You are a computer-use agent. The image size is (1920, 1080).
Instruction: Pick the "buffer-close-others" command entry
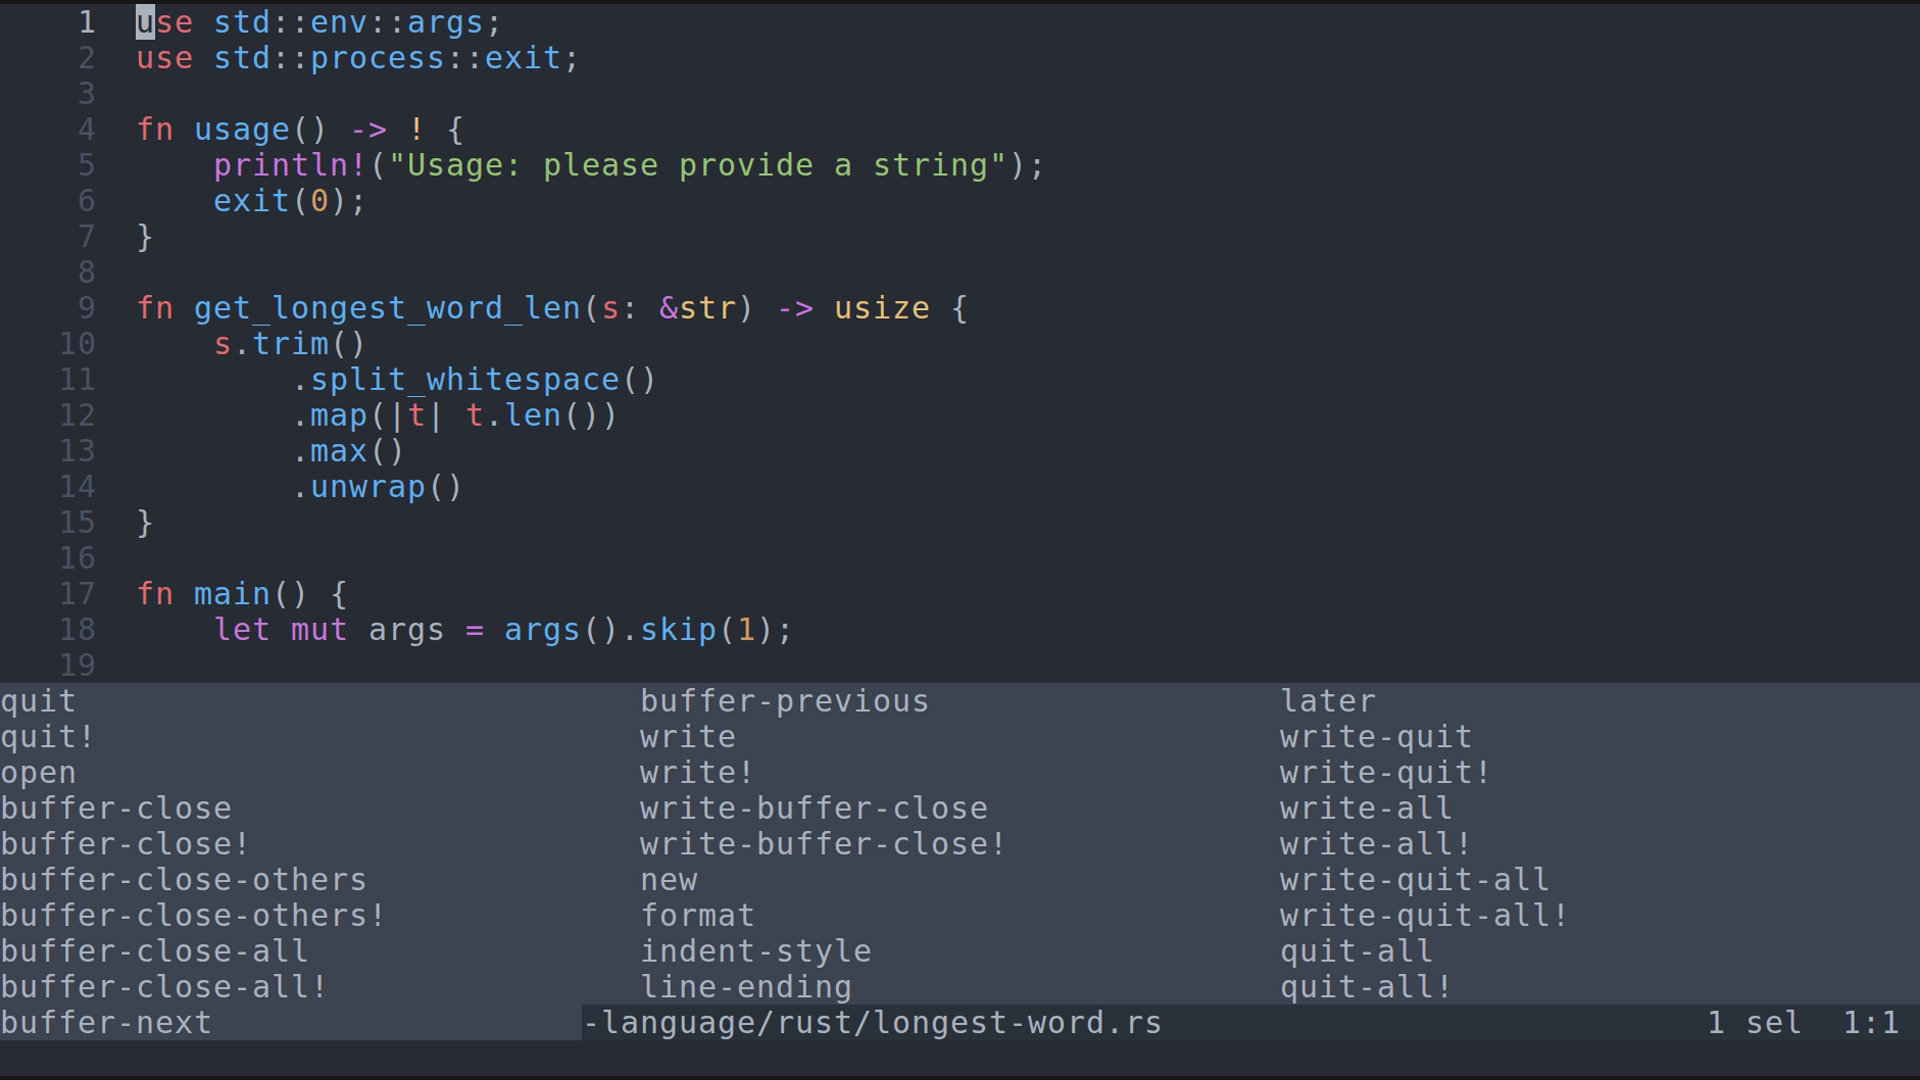coord(184,880)
